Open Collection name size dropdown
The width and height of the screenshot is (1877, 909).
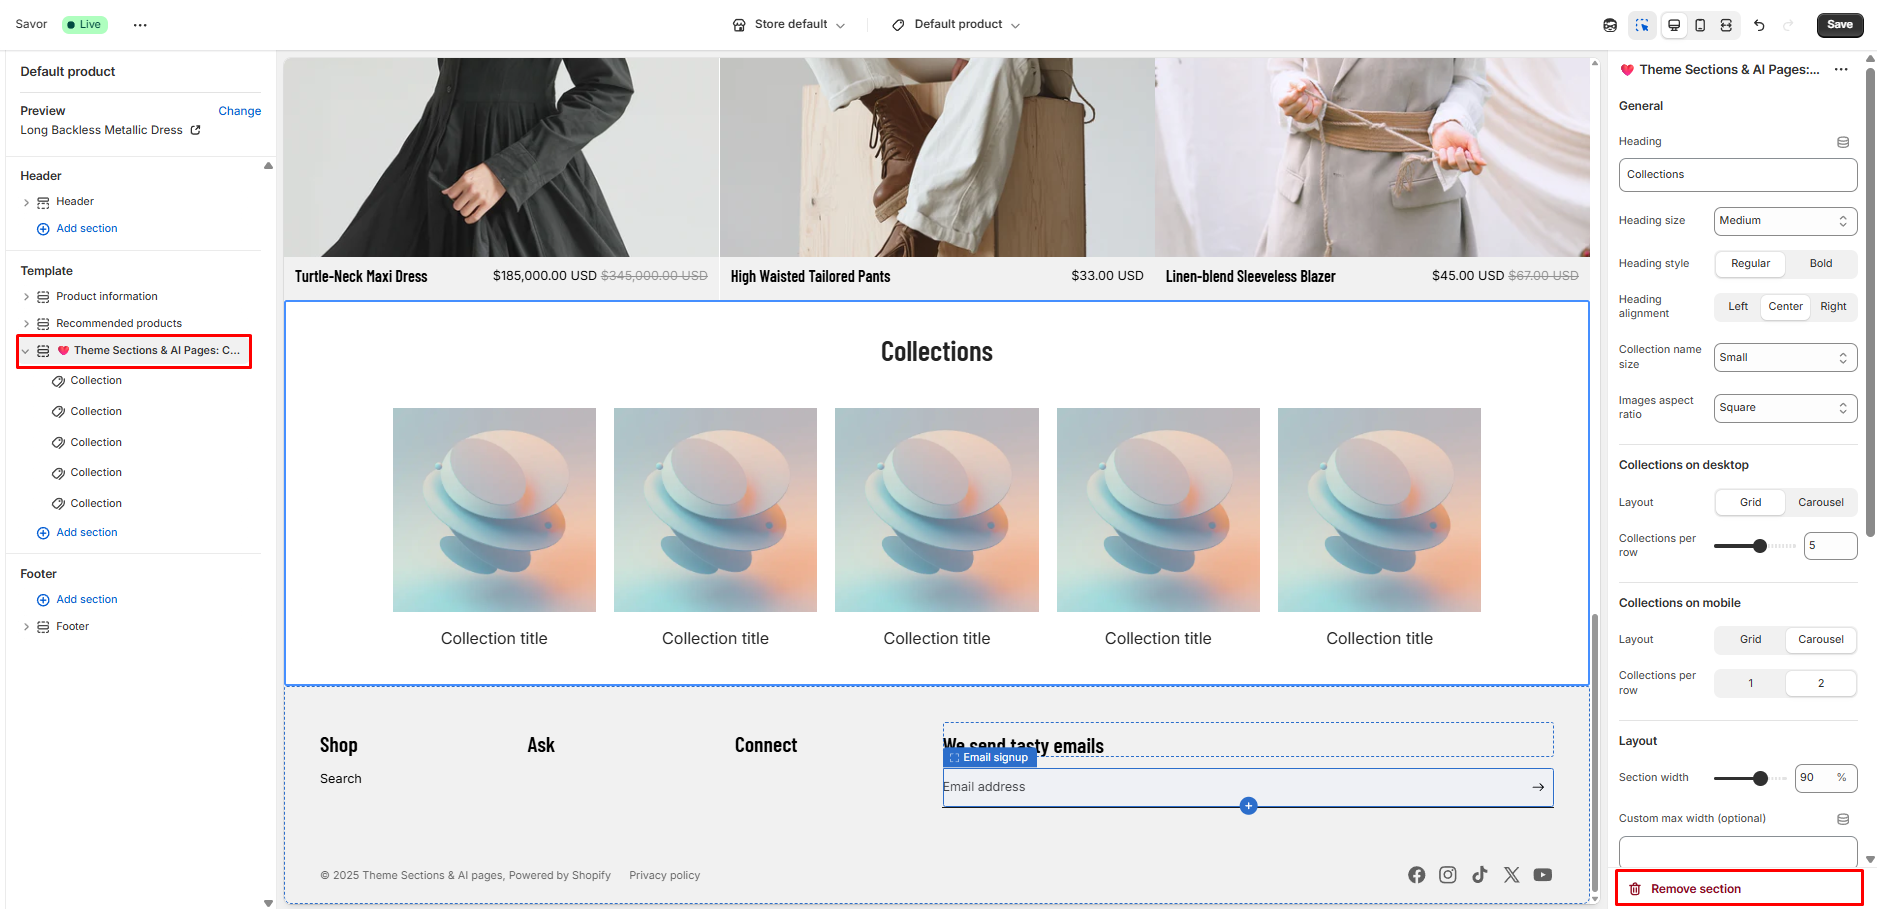pyautogui.click(x=1785, y=358)
